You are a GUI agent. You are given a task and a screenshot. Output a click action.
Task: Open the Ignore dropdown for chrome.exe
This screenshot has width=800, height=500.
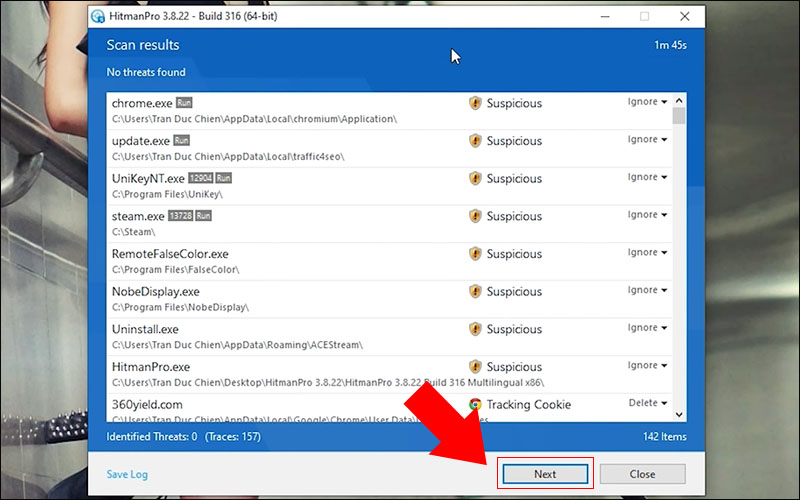pyautogui.click(x=647, y=102)
